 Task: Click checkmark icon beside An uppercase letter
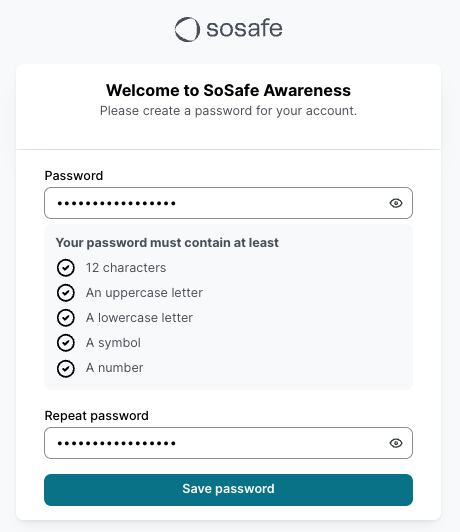click(x=65, y=293)
